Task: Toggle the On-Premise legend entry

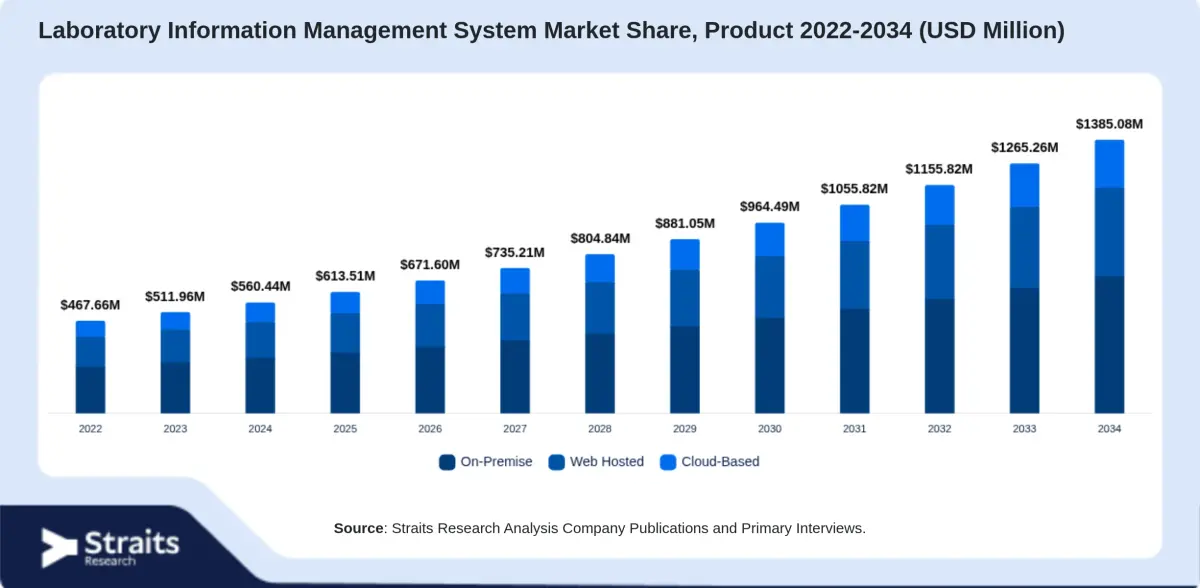Action: pos(486,462)
